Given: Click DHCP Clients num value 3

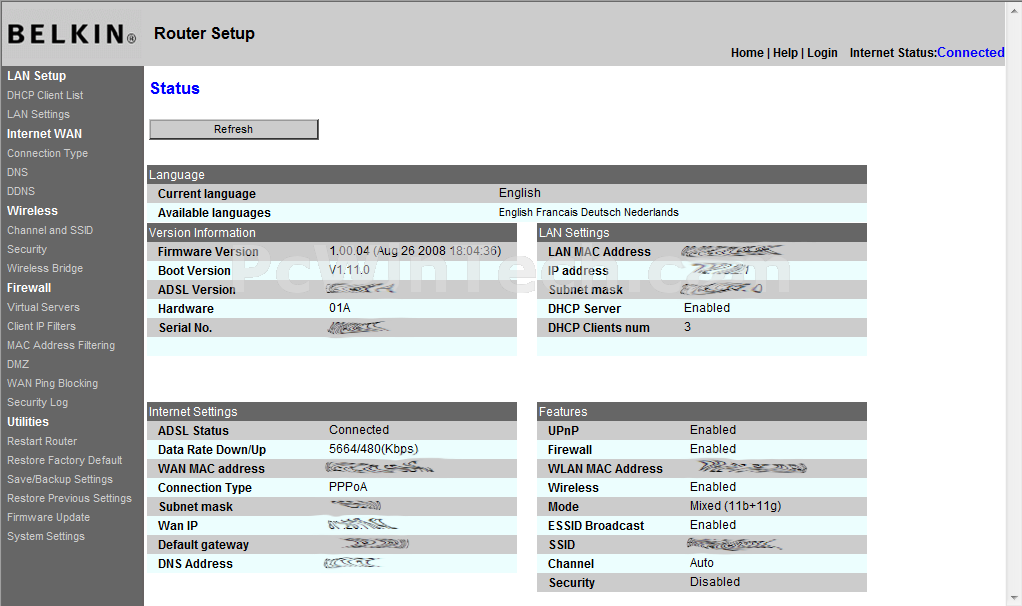Looking at the screenshot, I should tap(688, 327).
